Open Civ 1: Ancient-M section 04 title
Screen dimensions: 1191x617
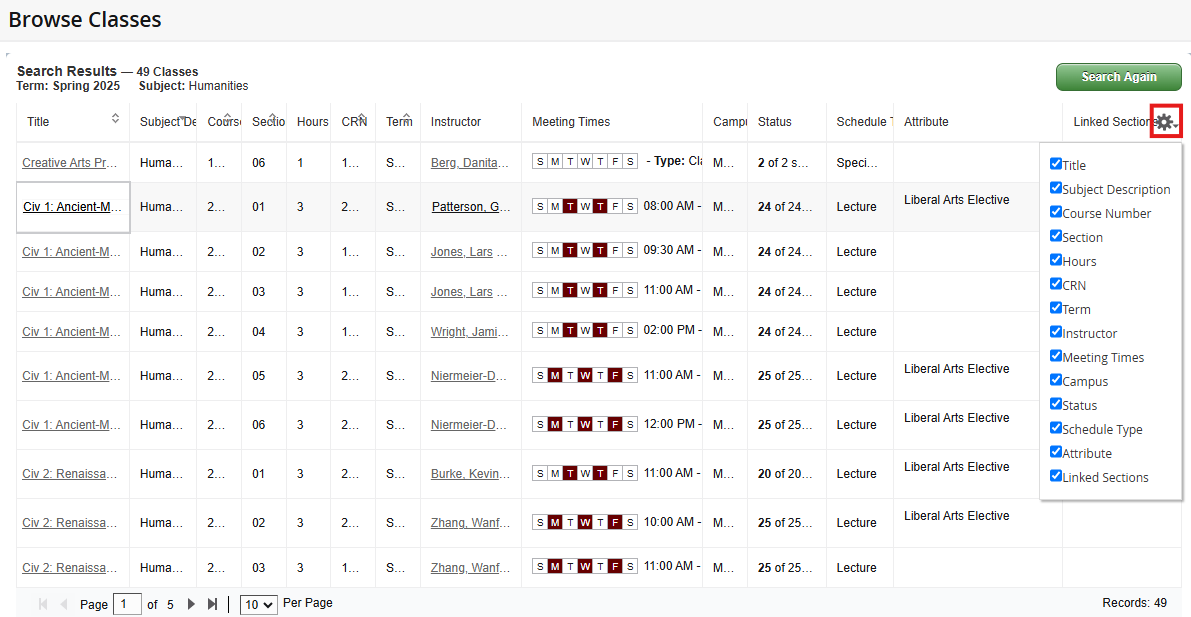point(71,331)
